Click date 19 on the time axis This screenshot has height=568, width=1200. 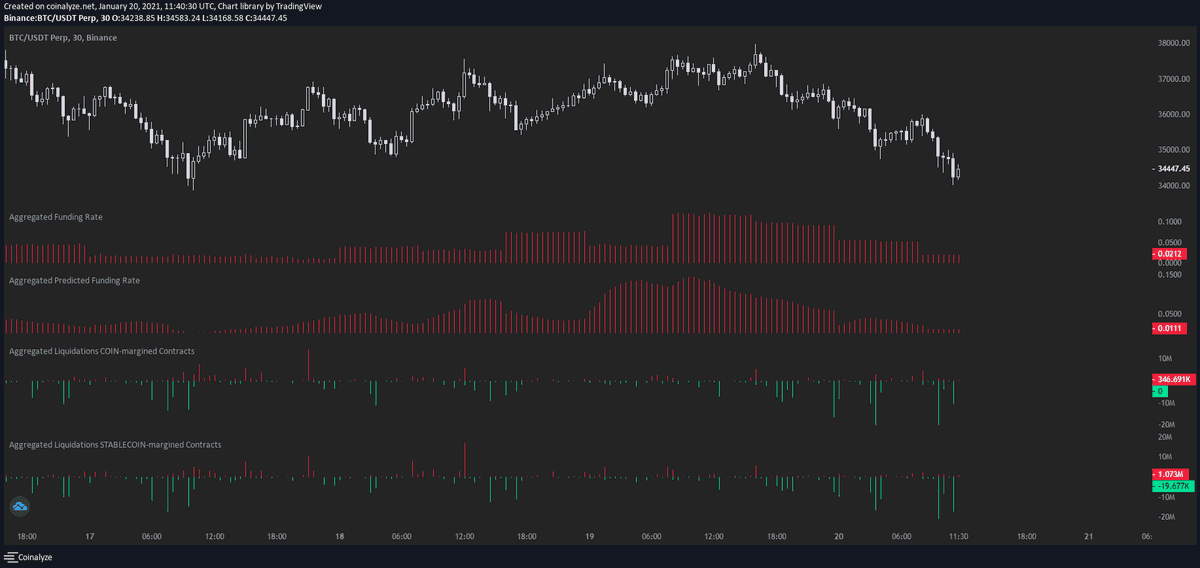tap(590, 537)
